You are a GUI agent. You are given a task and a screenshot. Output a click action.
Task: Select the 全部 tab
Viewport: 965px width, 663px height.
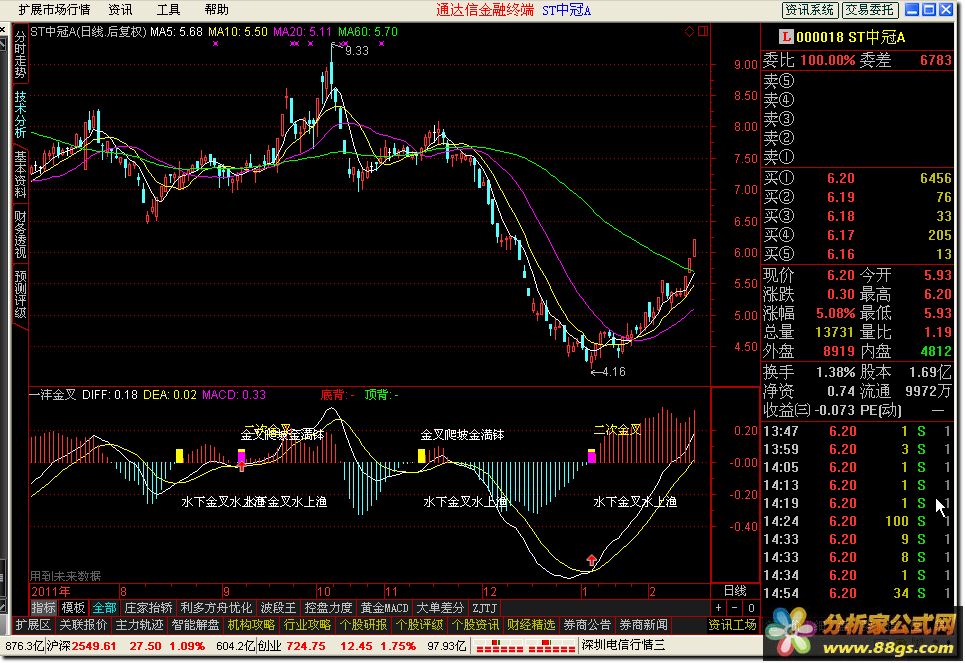coord(104,608)
